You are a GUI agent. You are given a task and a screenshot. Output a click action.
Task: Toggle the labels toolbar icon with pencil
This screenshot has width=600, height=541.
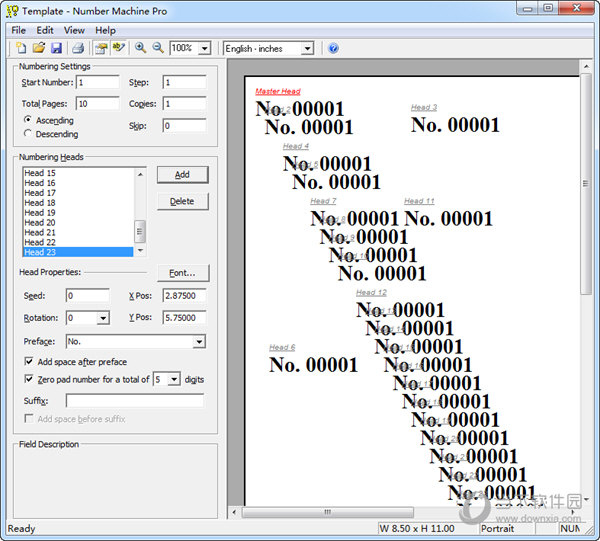(119, 48)
